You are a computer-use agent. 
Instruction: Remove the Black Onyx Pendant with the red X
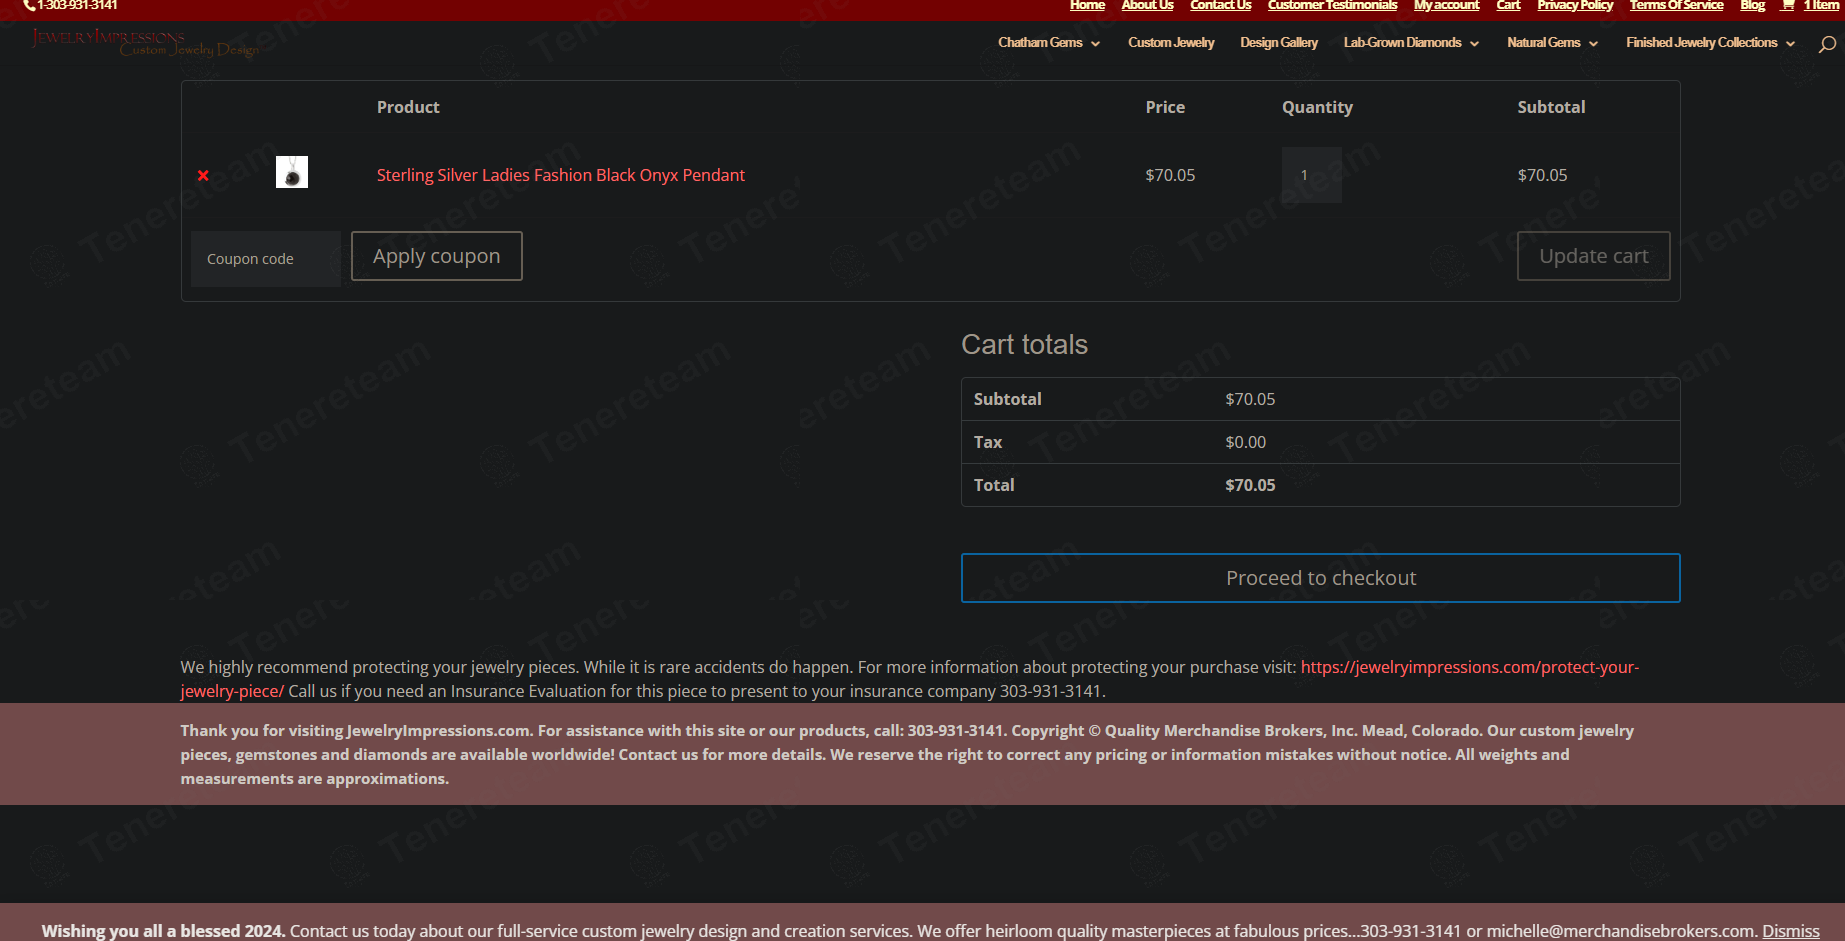(x=203, y=175)
